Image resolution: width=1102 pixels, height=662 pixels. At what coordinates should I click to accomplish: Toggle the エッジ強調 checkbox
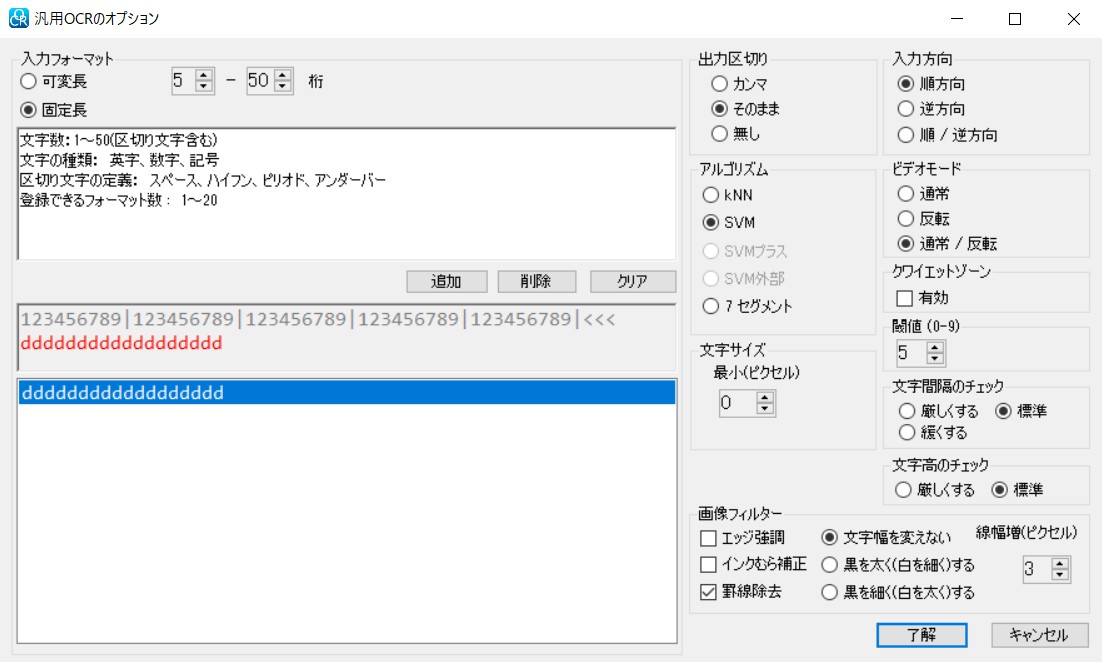click(x=709, y=538)
